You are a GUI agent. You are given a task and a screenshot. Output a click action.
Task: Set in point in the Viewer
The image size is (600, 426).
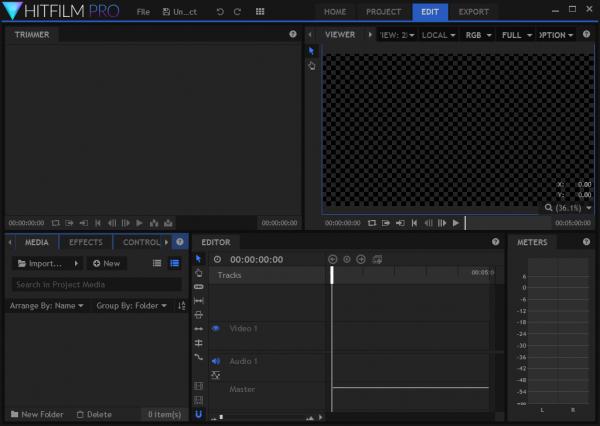[x=386, y=223]
